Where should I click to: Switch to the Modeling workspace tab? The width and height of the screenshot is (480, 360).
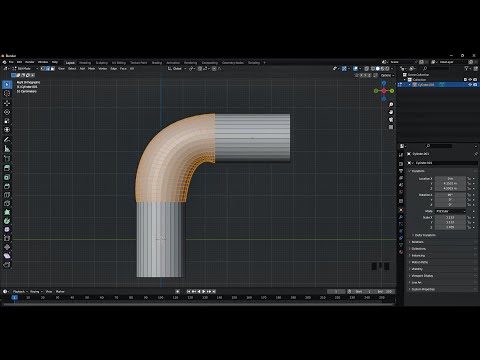[x=85, y=63]
